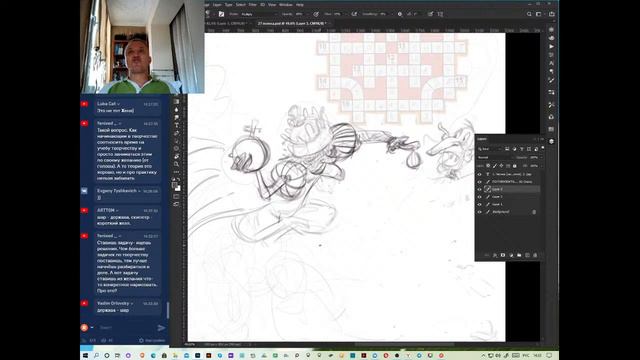Send the chat message
This screenshot has height=360, width=640.
pos(161,327)
